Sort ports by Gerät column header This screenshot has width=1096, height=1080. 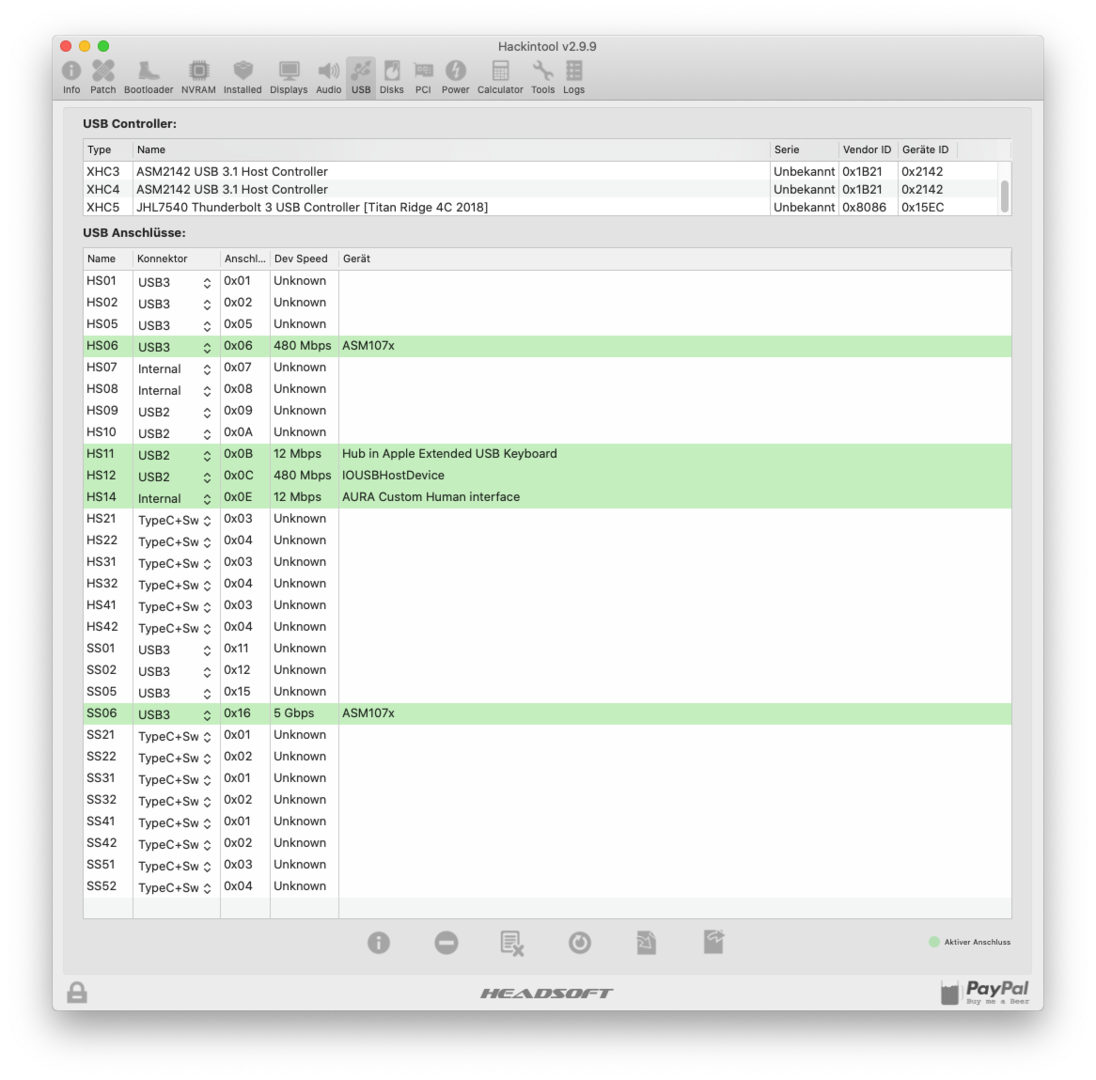[x=675, y=259]
